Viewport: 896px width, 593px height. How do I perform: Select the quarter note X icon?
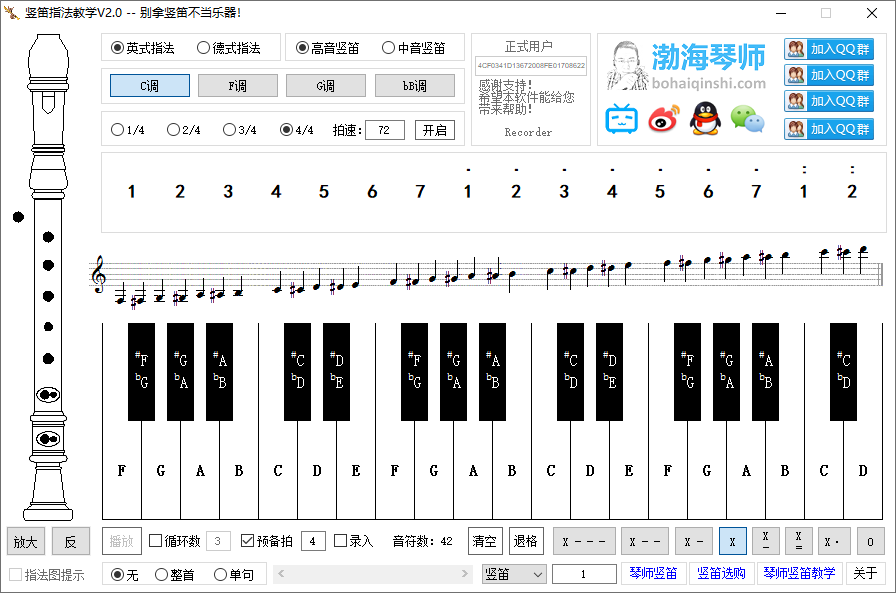(x=733, y=540)
